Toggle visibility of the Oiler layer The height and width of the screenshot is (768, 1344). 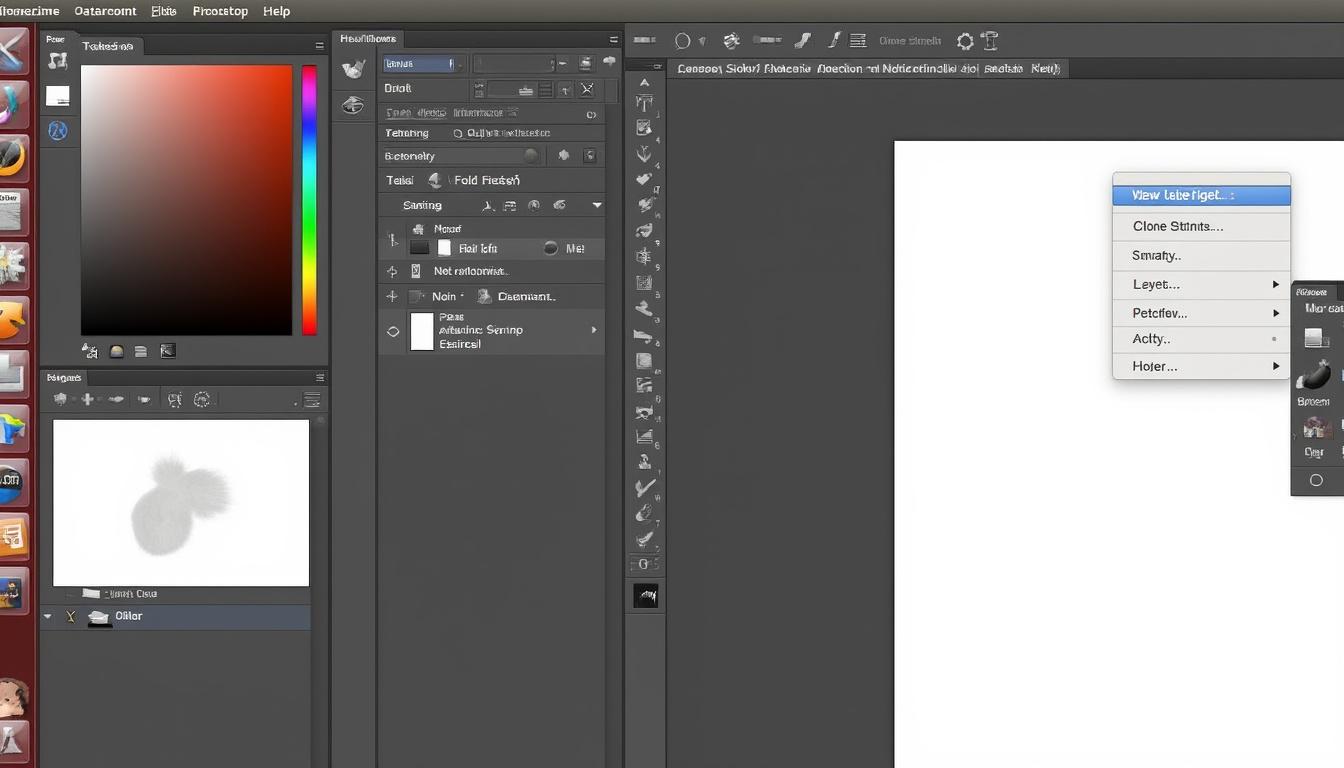tap(70, 616)
